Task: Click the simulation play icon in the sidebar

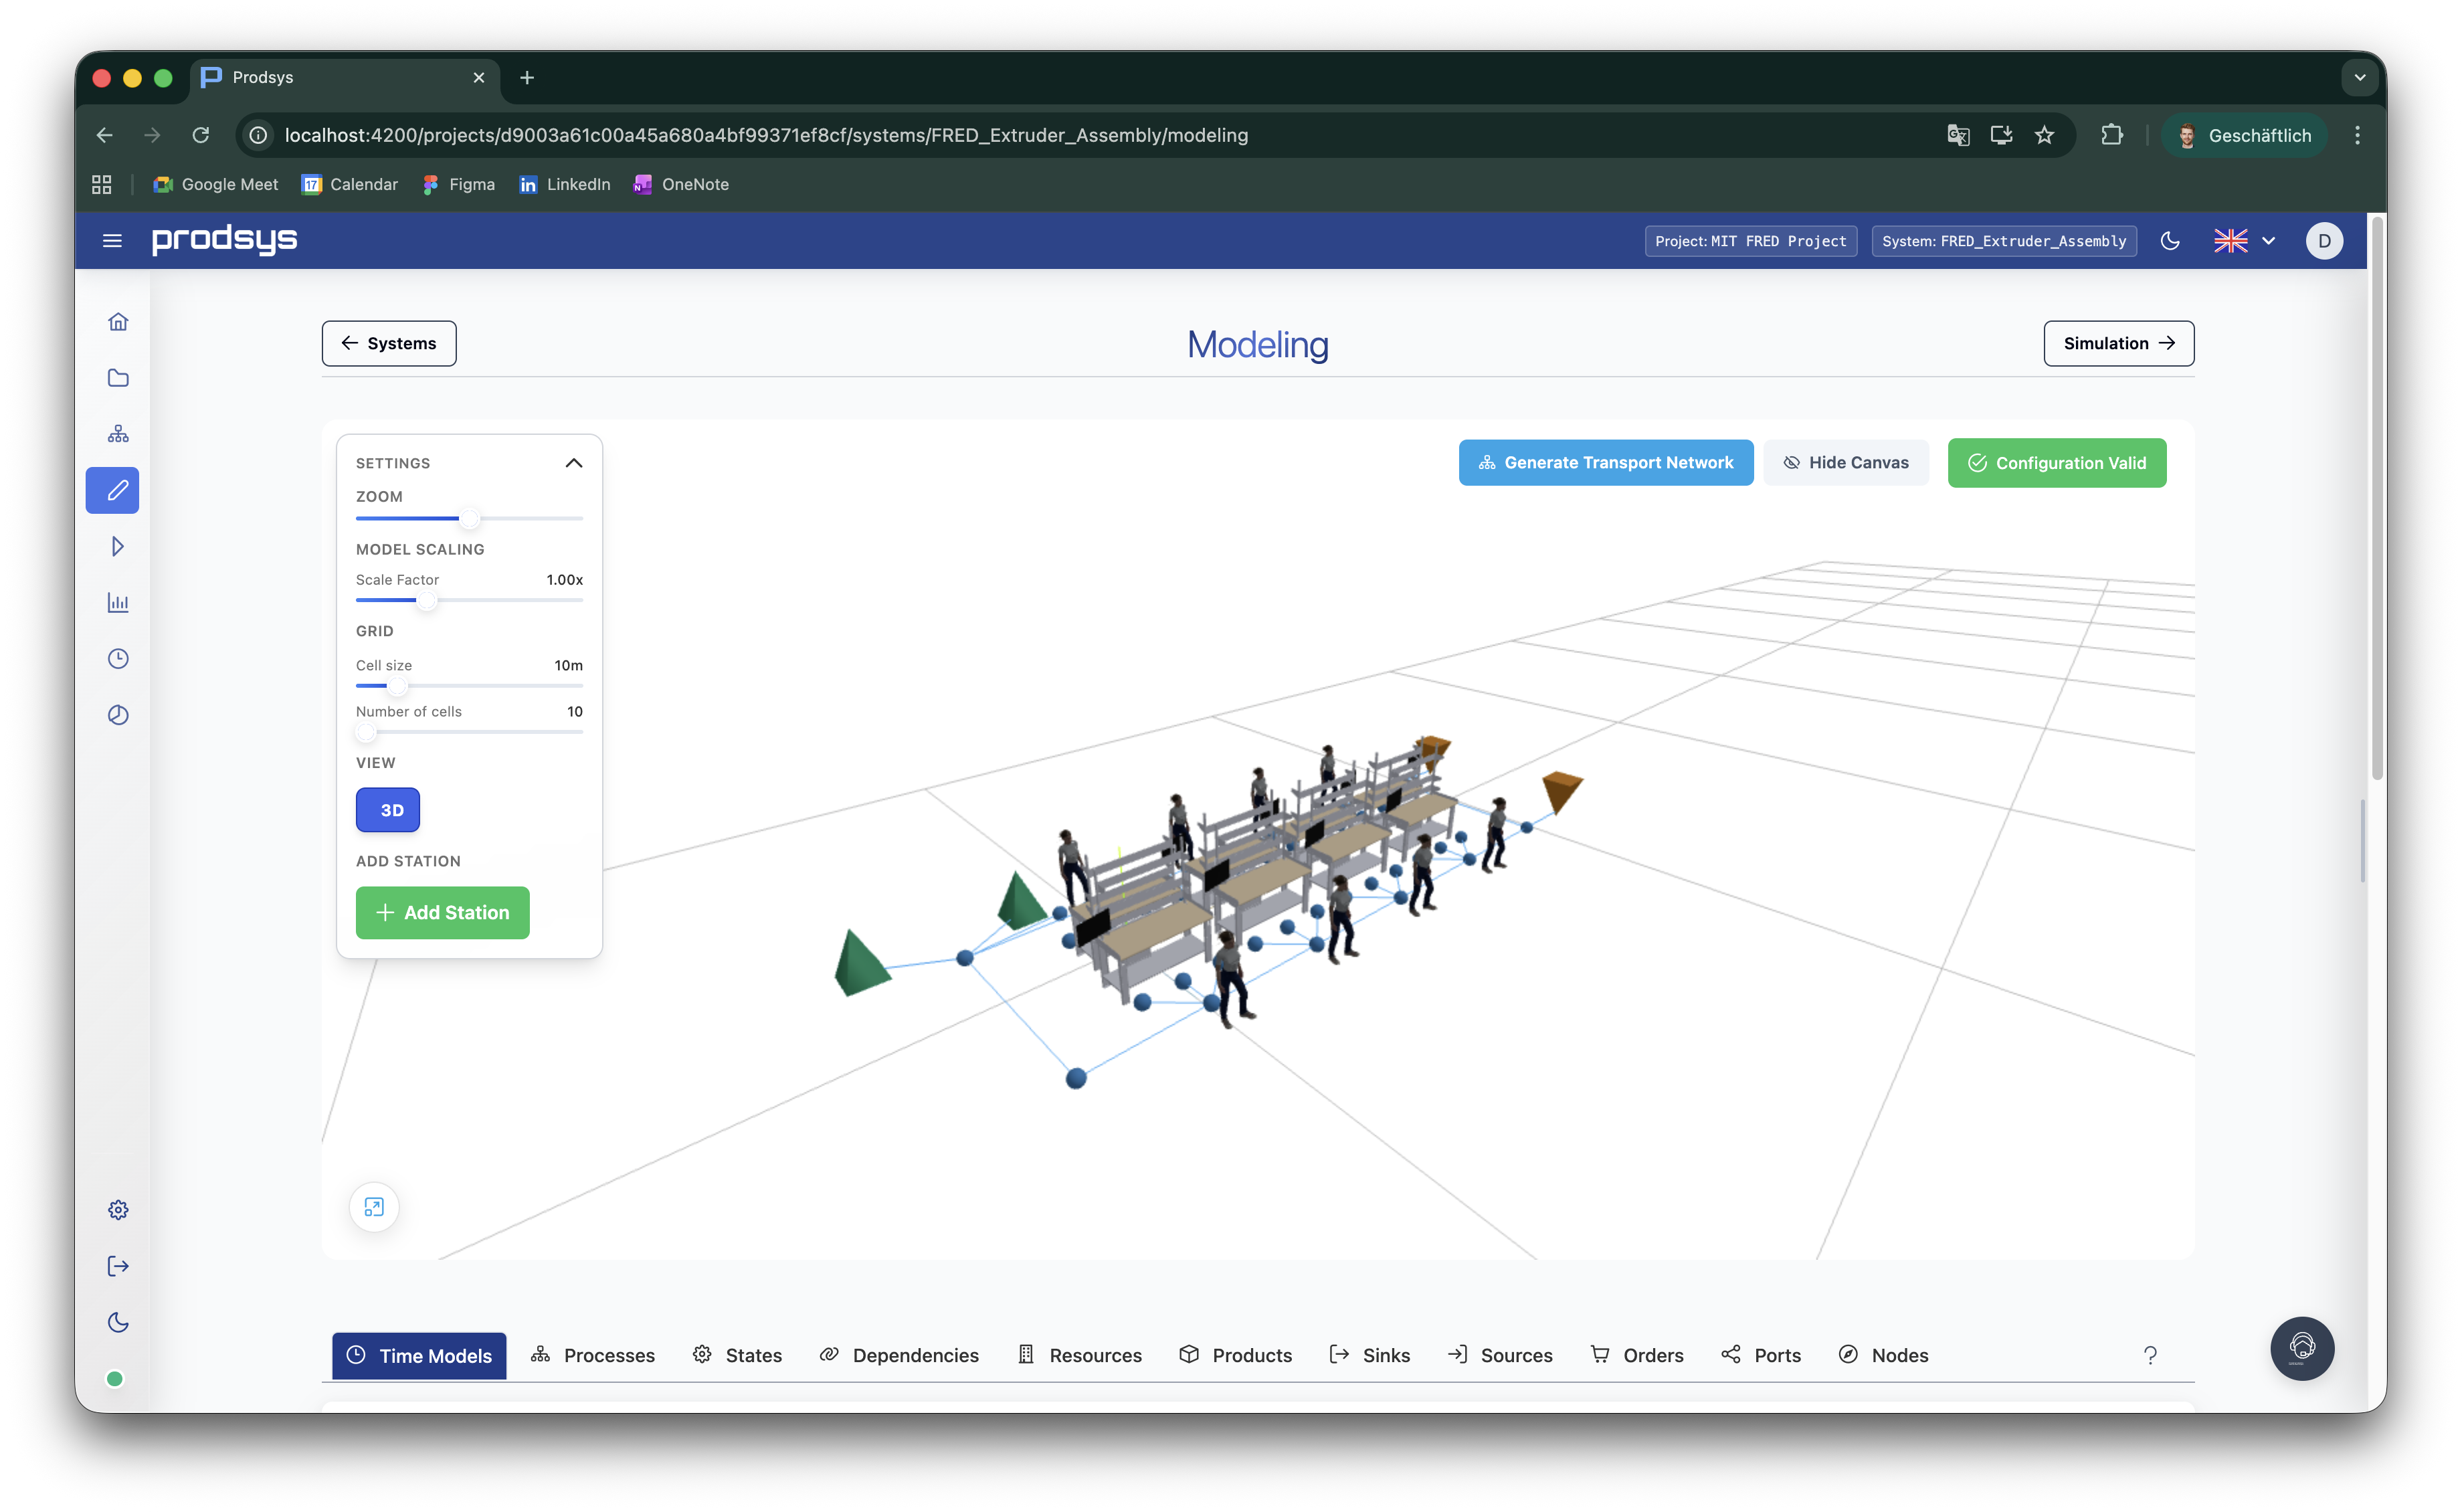Action: [117, 546]
